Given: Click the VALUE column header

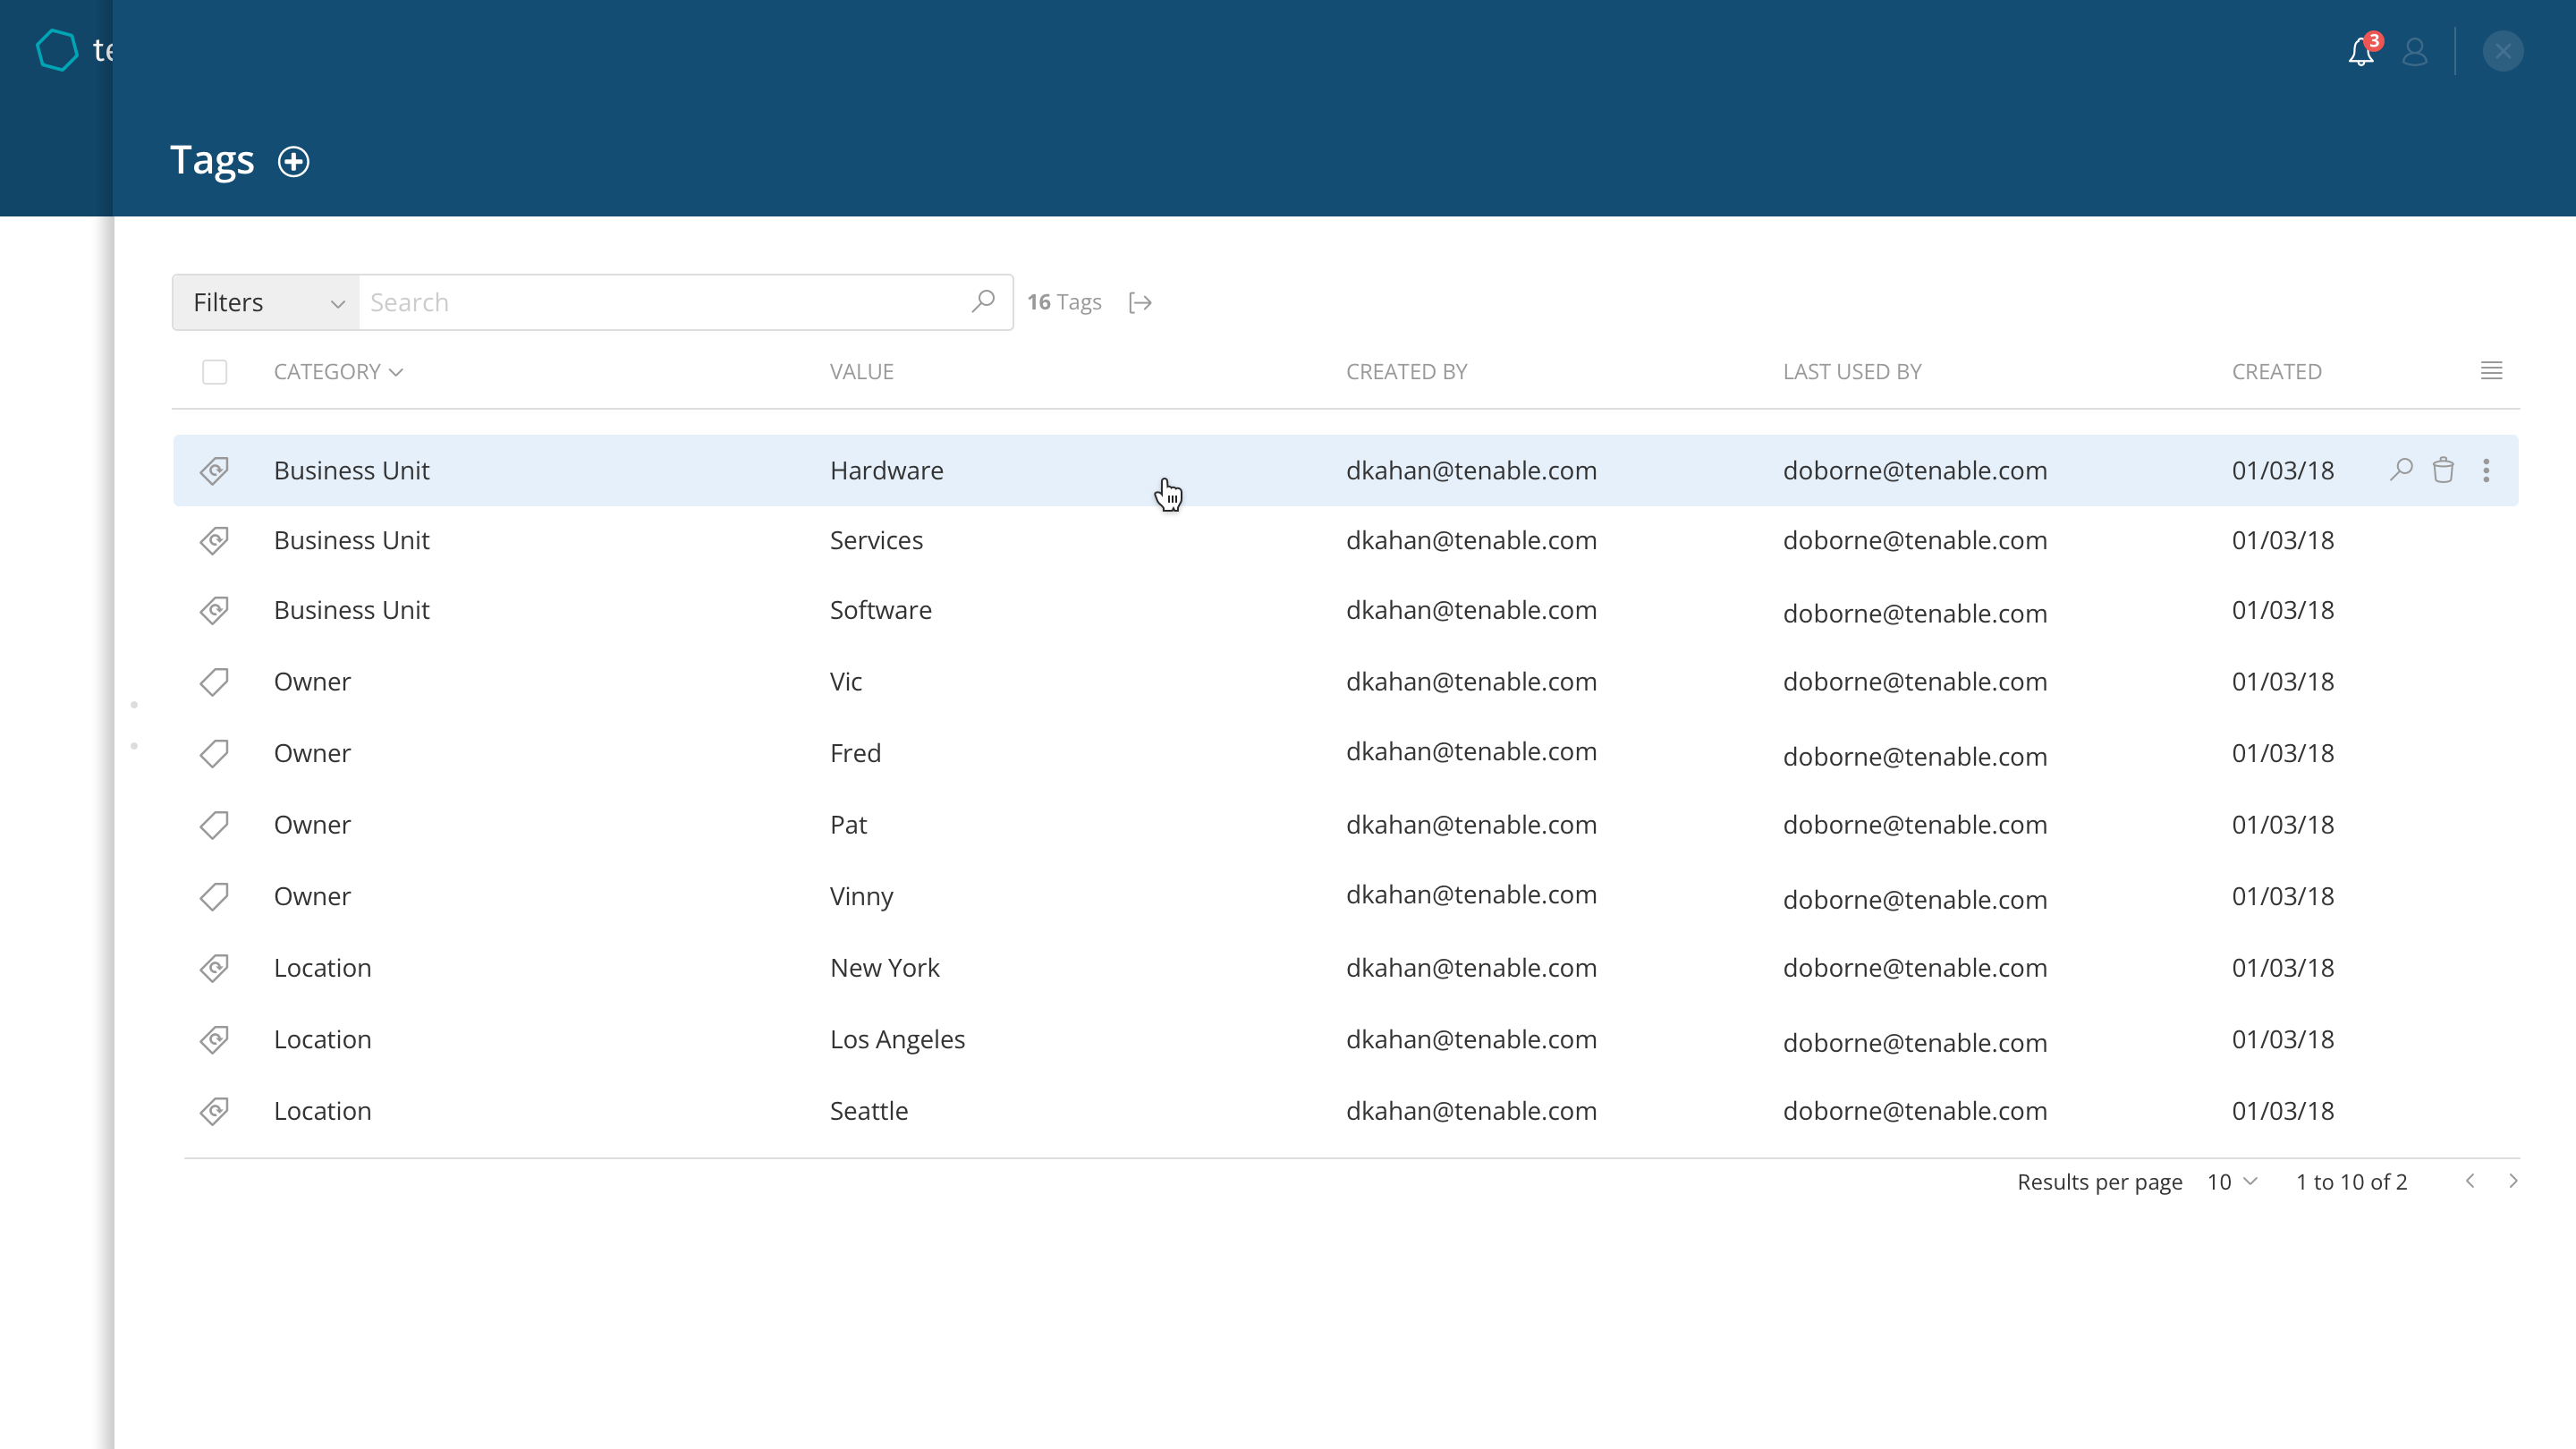Looking at the screenshot, I should (x=861, y=372).
